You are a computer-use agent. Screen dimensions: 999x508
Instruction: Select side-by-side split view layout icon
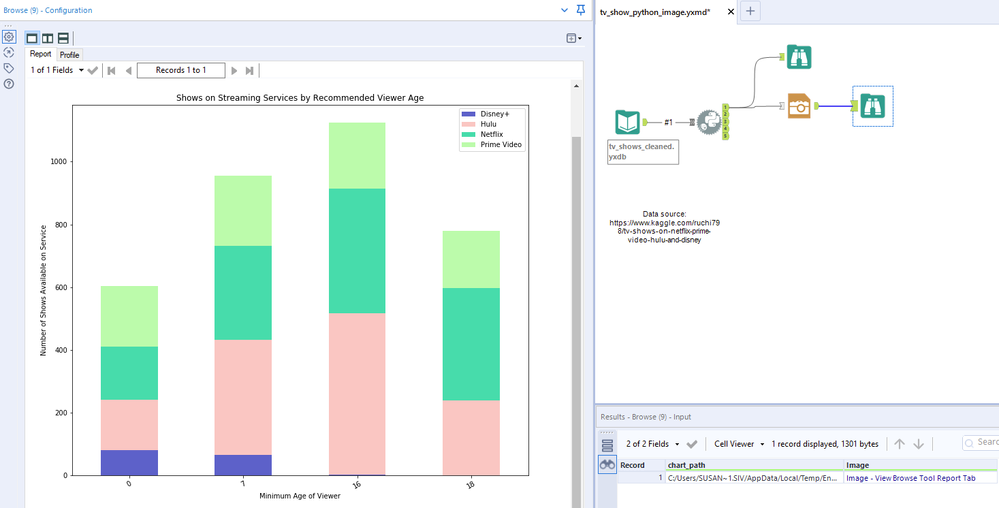click(x=48, y=38)
